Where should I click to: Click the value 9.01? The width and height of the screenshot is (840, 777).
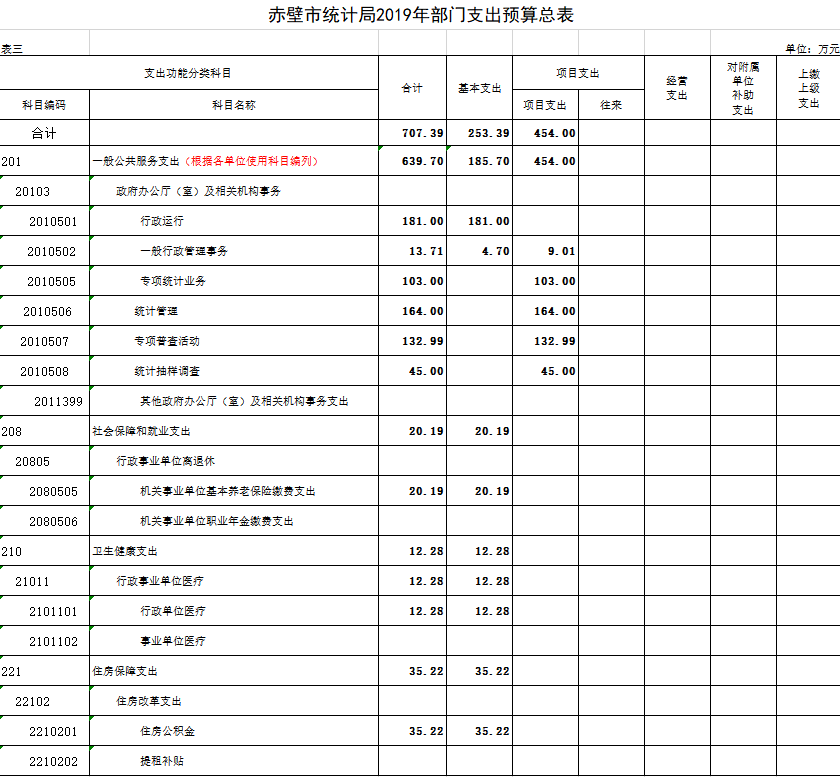click(x=561, y=251)
